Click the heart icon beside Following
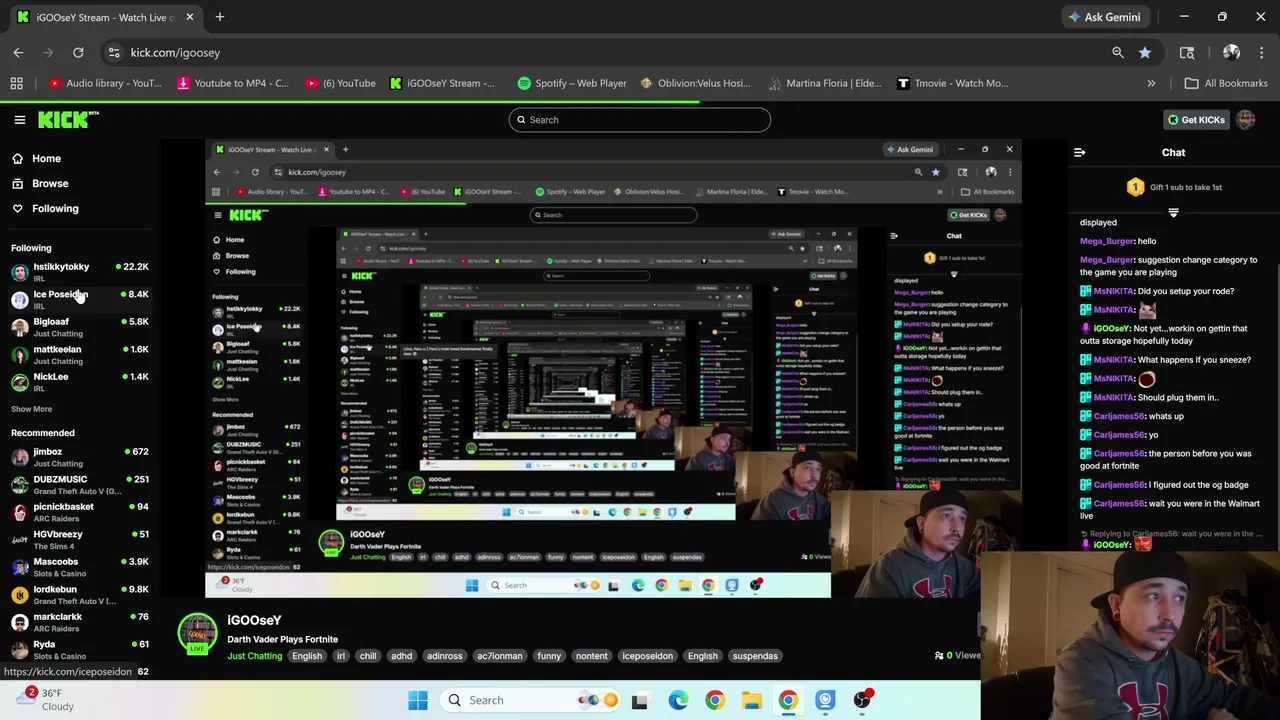 click(x=17, y=208)
